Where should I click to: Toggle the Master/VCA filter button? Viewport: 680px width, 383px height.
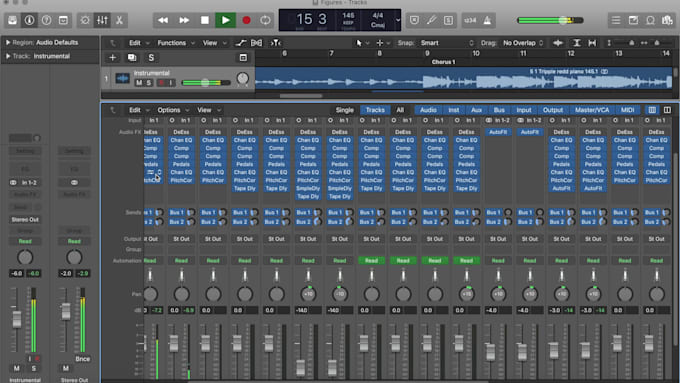pyautogui.click(x=592, y=110)
